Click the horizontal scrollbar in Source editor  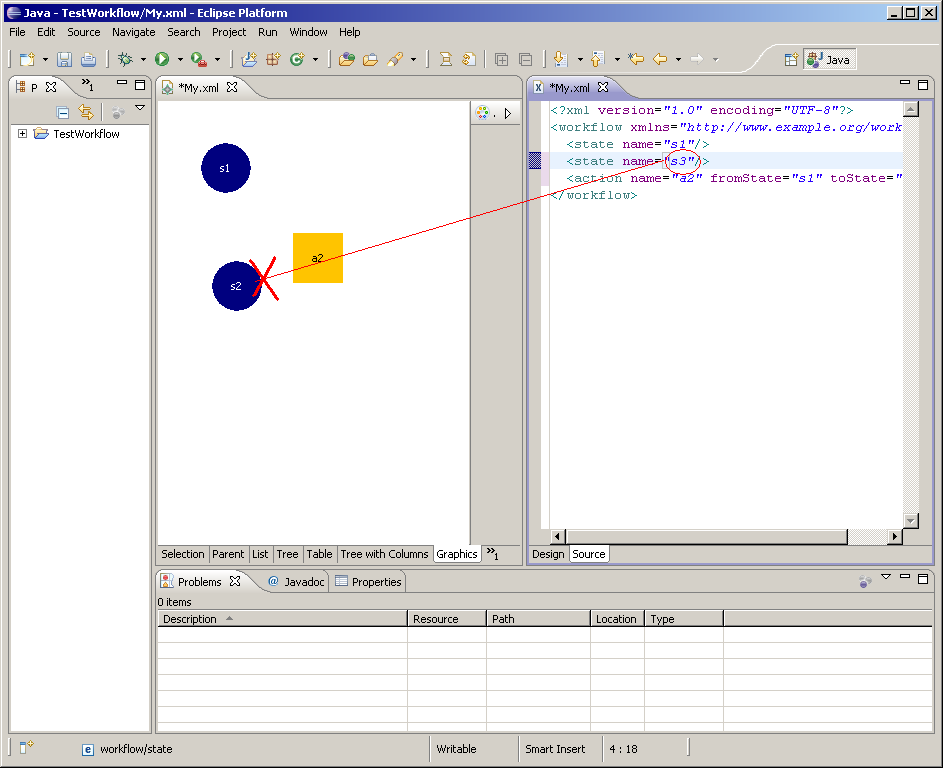point(705,537)
